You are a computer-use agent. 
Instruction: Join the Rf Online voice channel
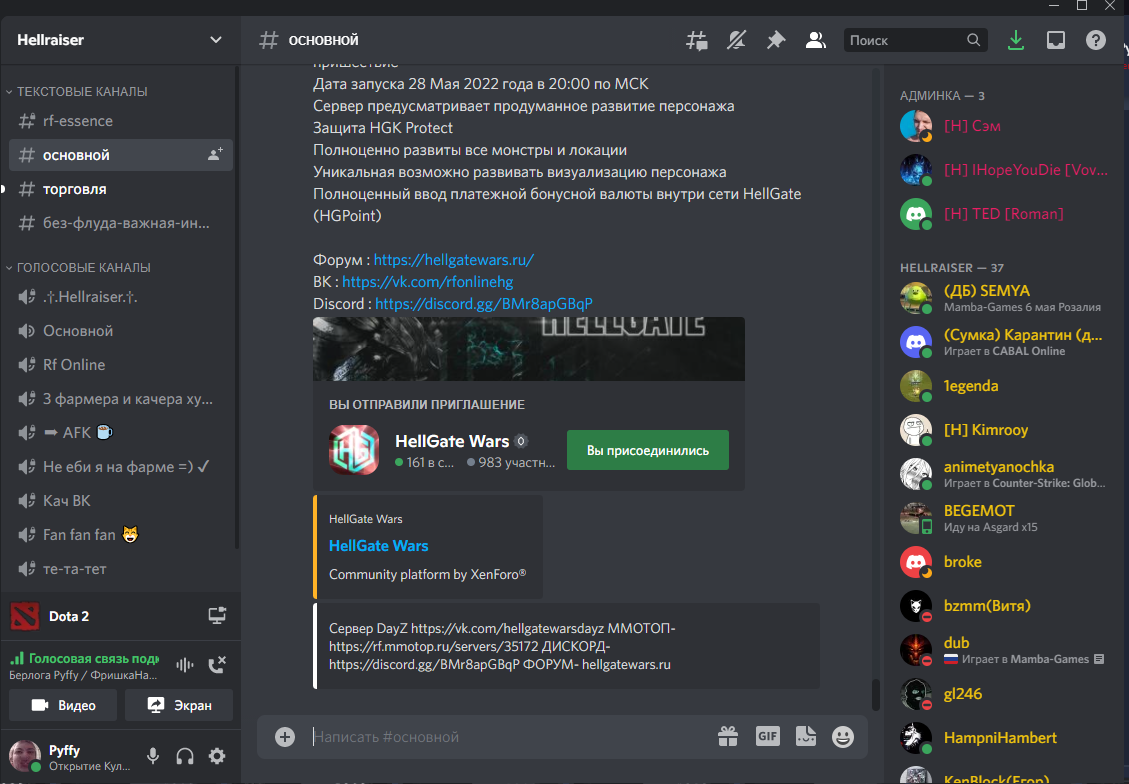point(120,364)
